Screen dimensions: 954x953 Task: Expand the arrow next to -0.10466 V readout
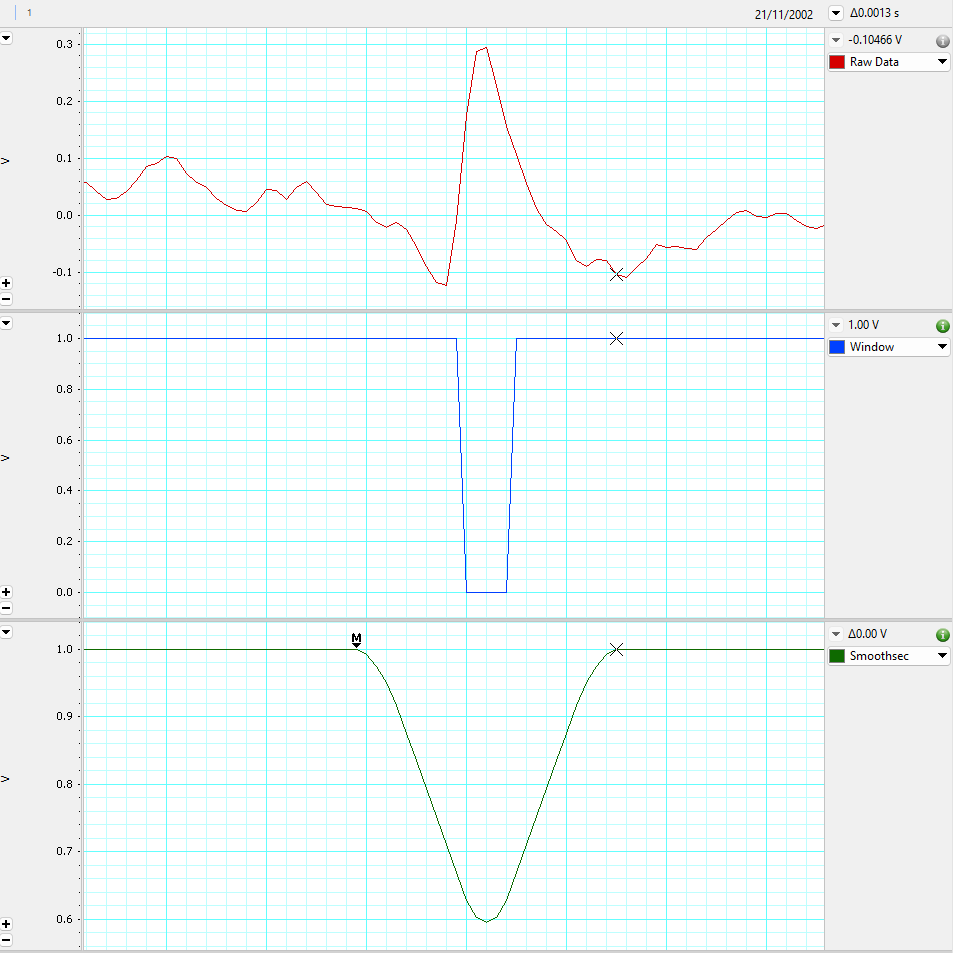[x=836, y=41]
